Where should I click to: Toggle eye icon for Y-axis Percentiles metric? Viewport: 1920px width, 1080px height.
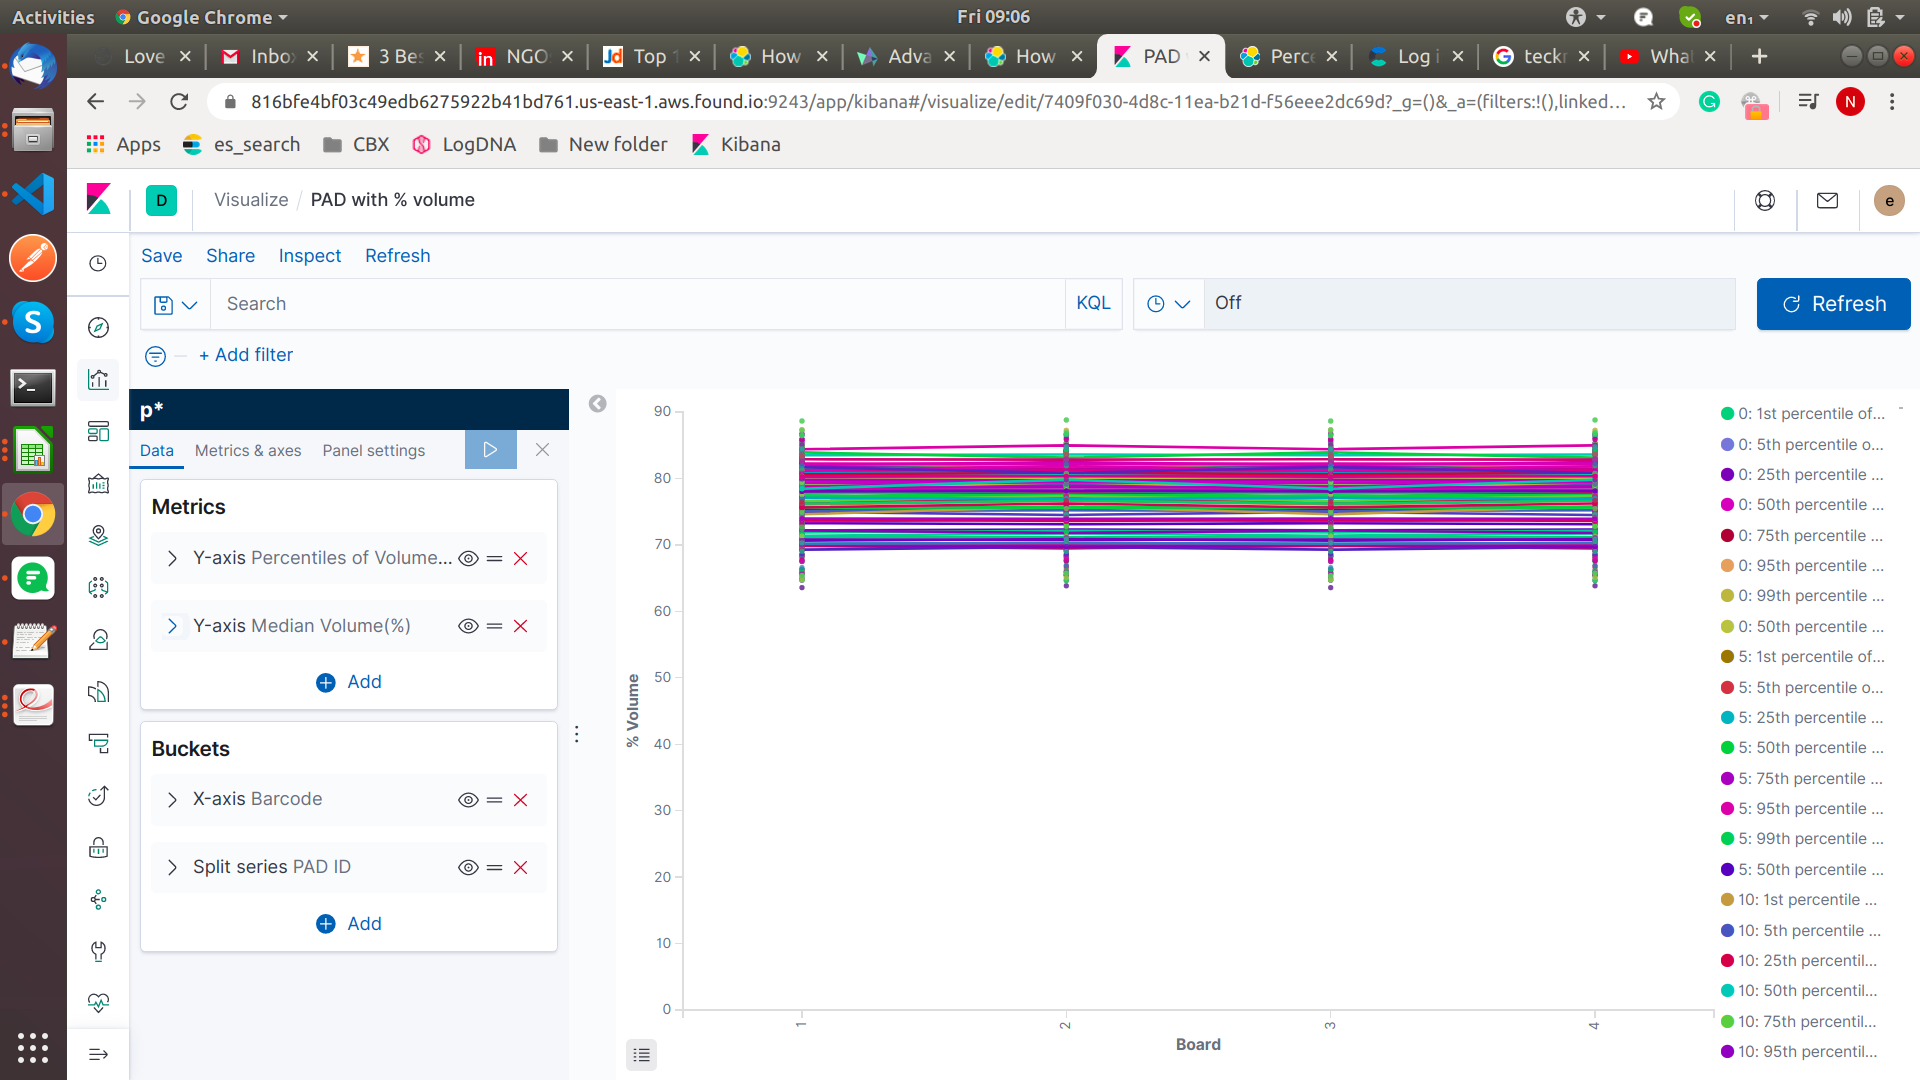tap(467, 559)
